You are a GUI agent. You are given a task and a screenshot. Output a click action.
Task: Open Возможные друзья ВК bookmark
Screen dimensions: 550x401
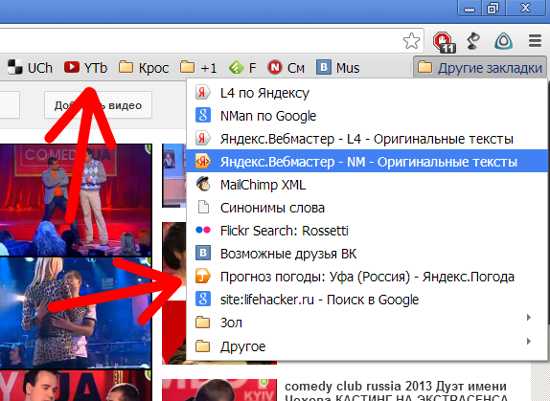pyautogui.click(x=367, y=254)
